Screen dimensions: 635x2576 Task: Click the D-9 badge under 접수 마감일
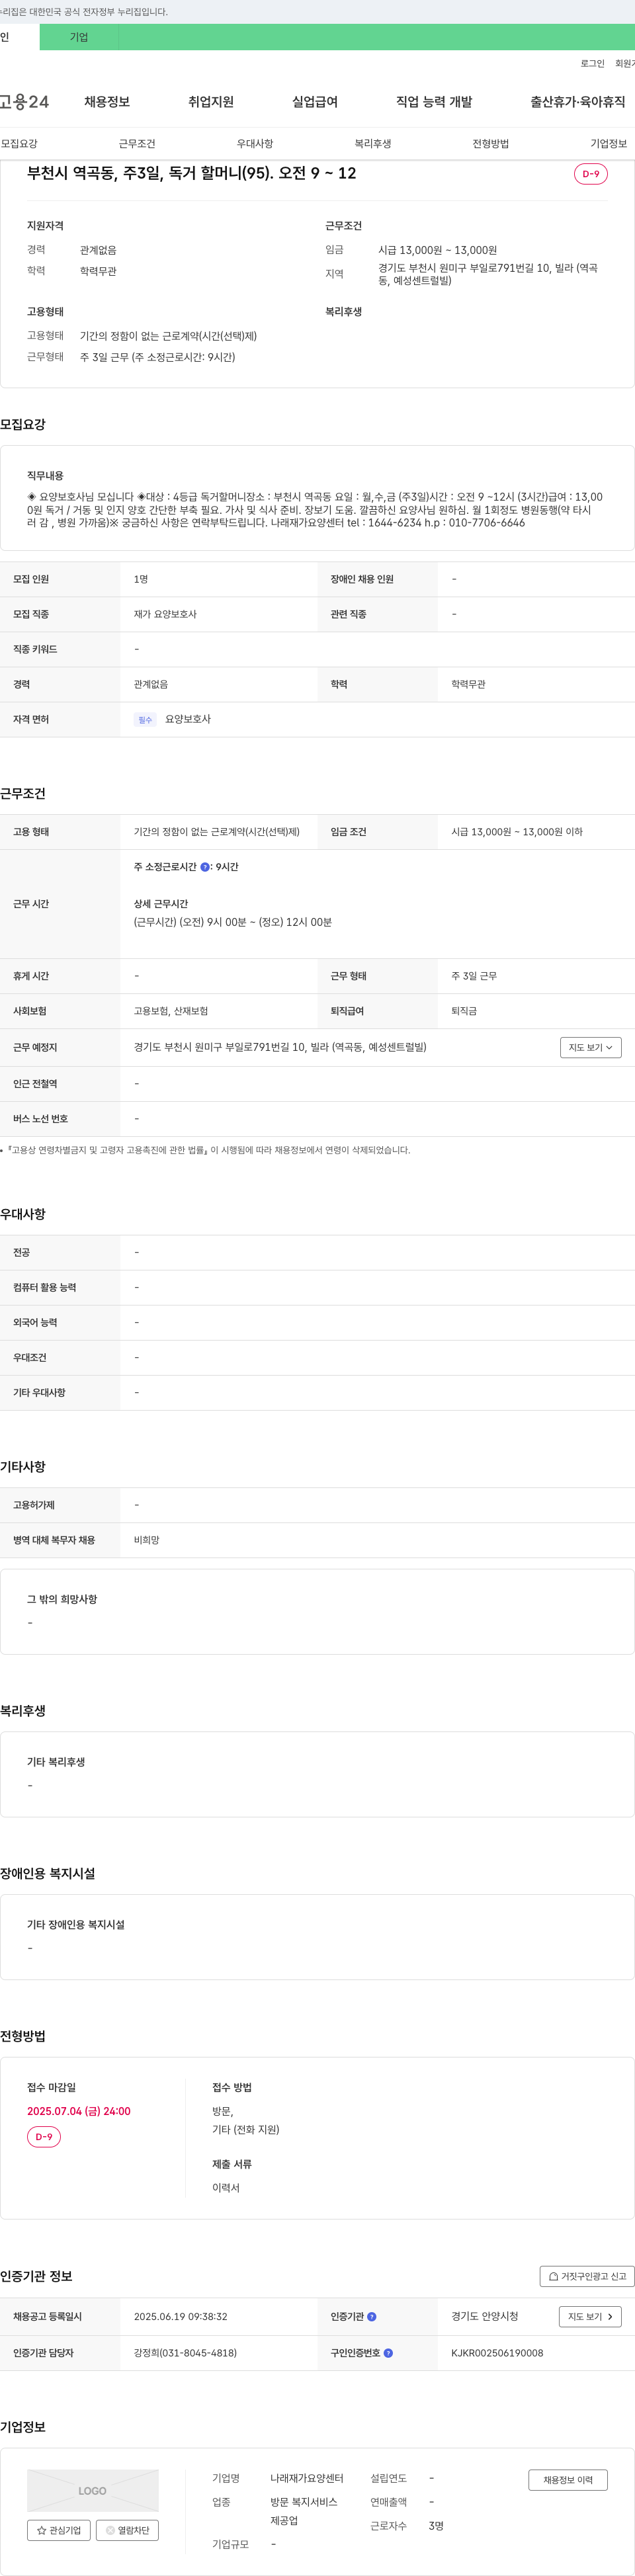coord(44,2137)
